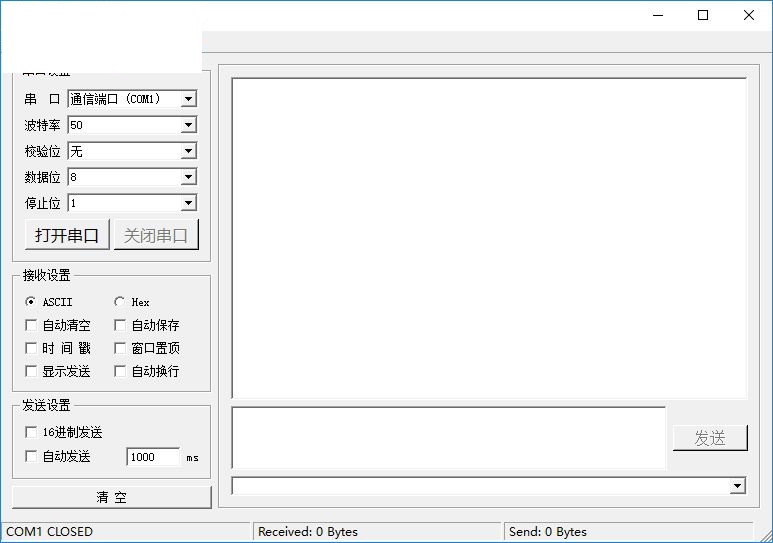Open the 停止位 stop bits dropdown

pyautogui.click(x=188, y=203)
